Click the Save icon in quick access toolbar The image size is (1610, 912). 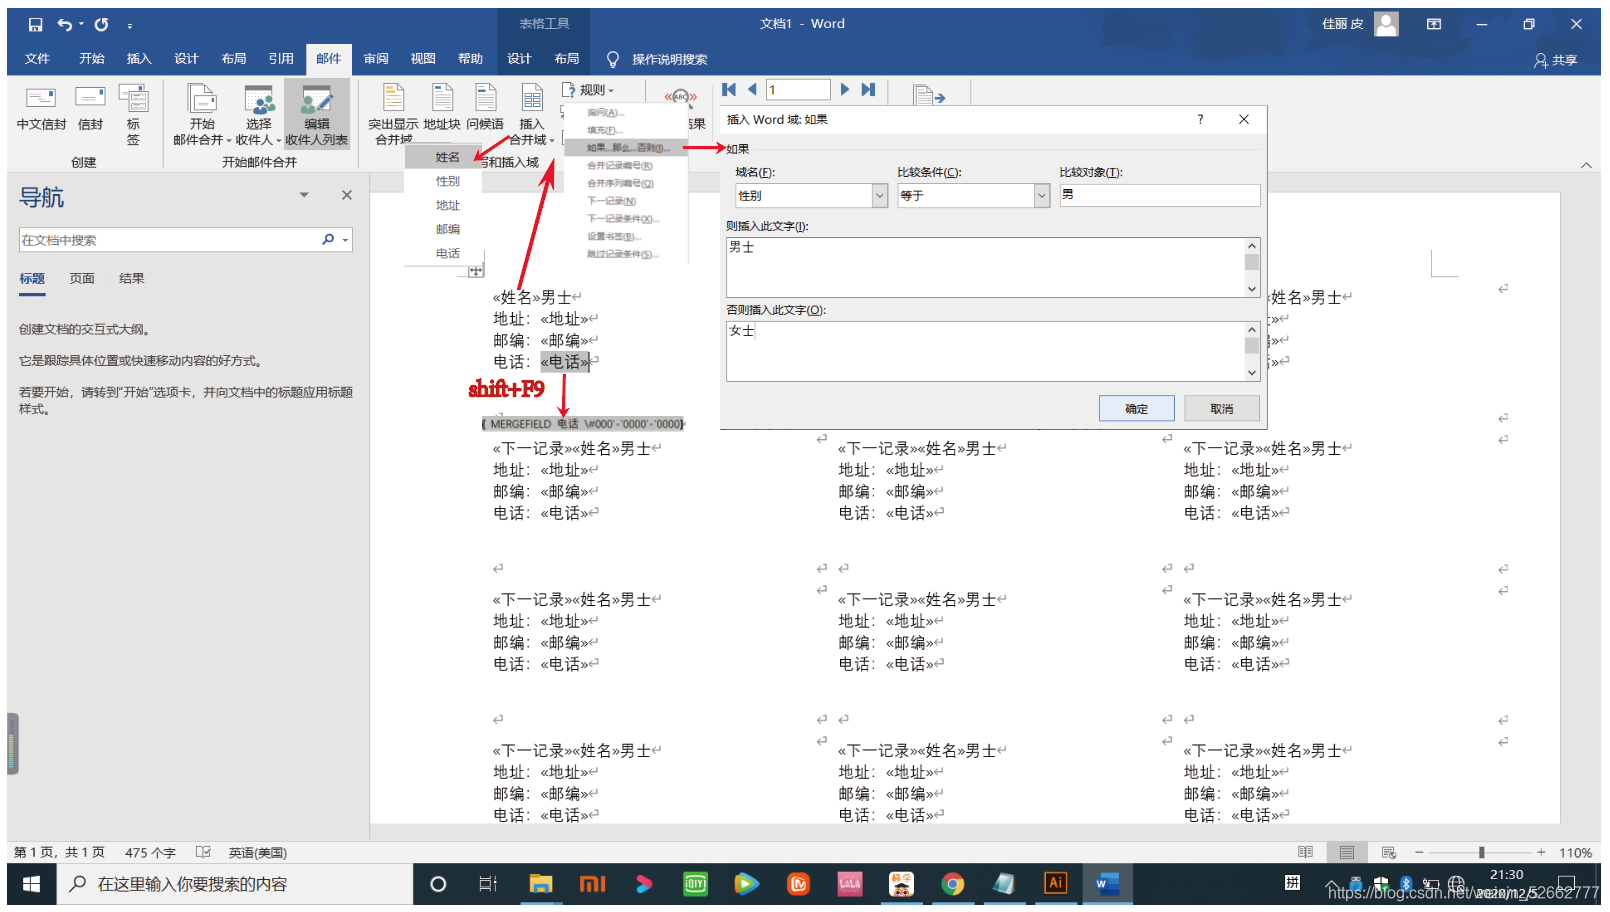(35, 24)
